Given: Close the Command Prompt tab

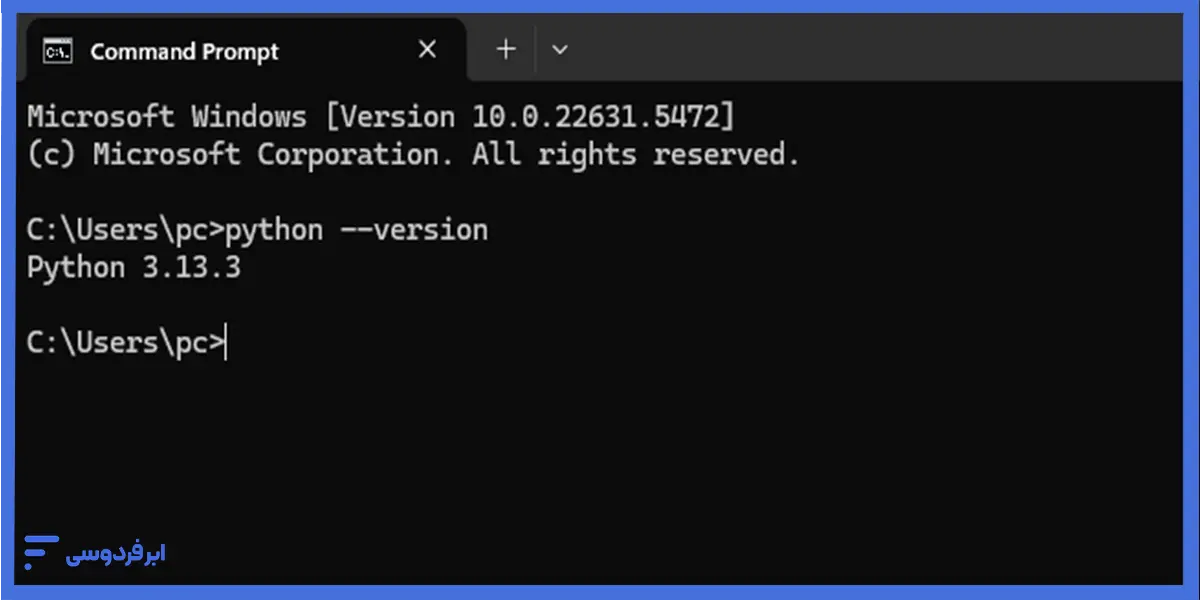Looking at the screenshot, I should tap(427, 49).
